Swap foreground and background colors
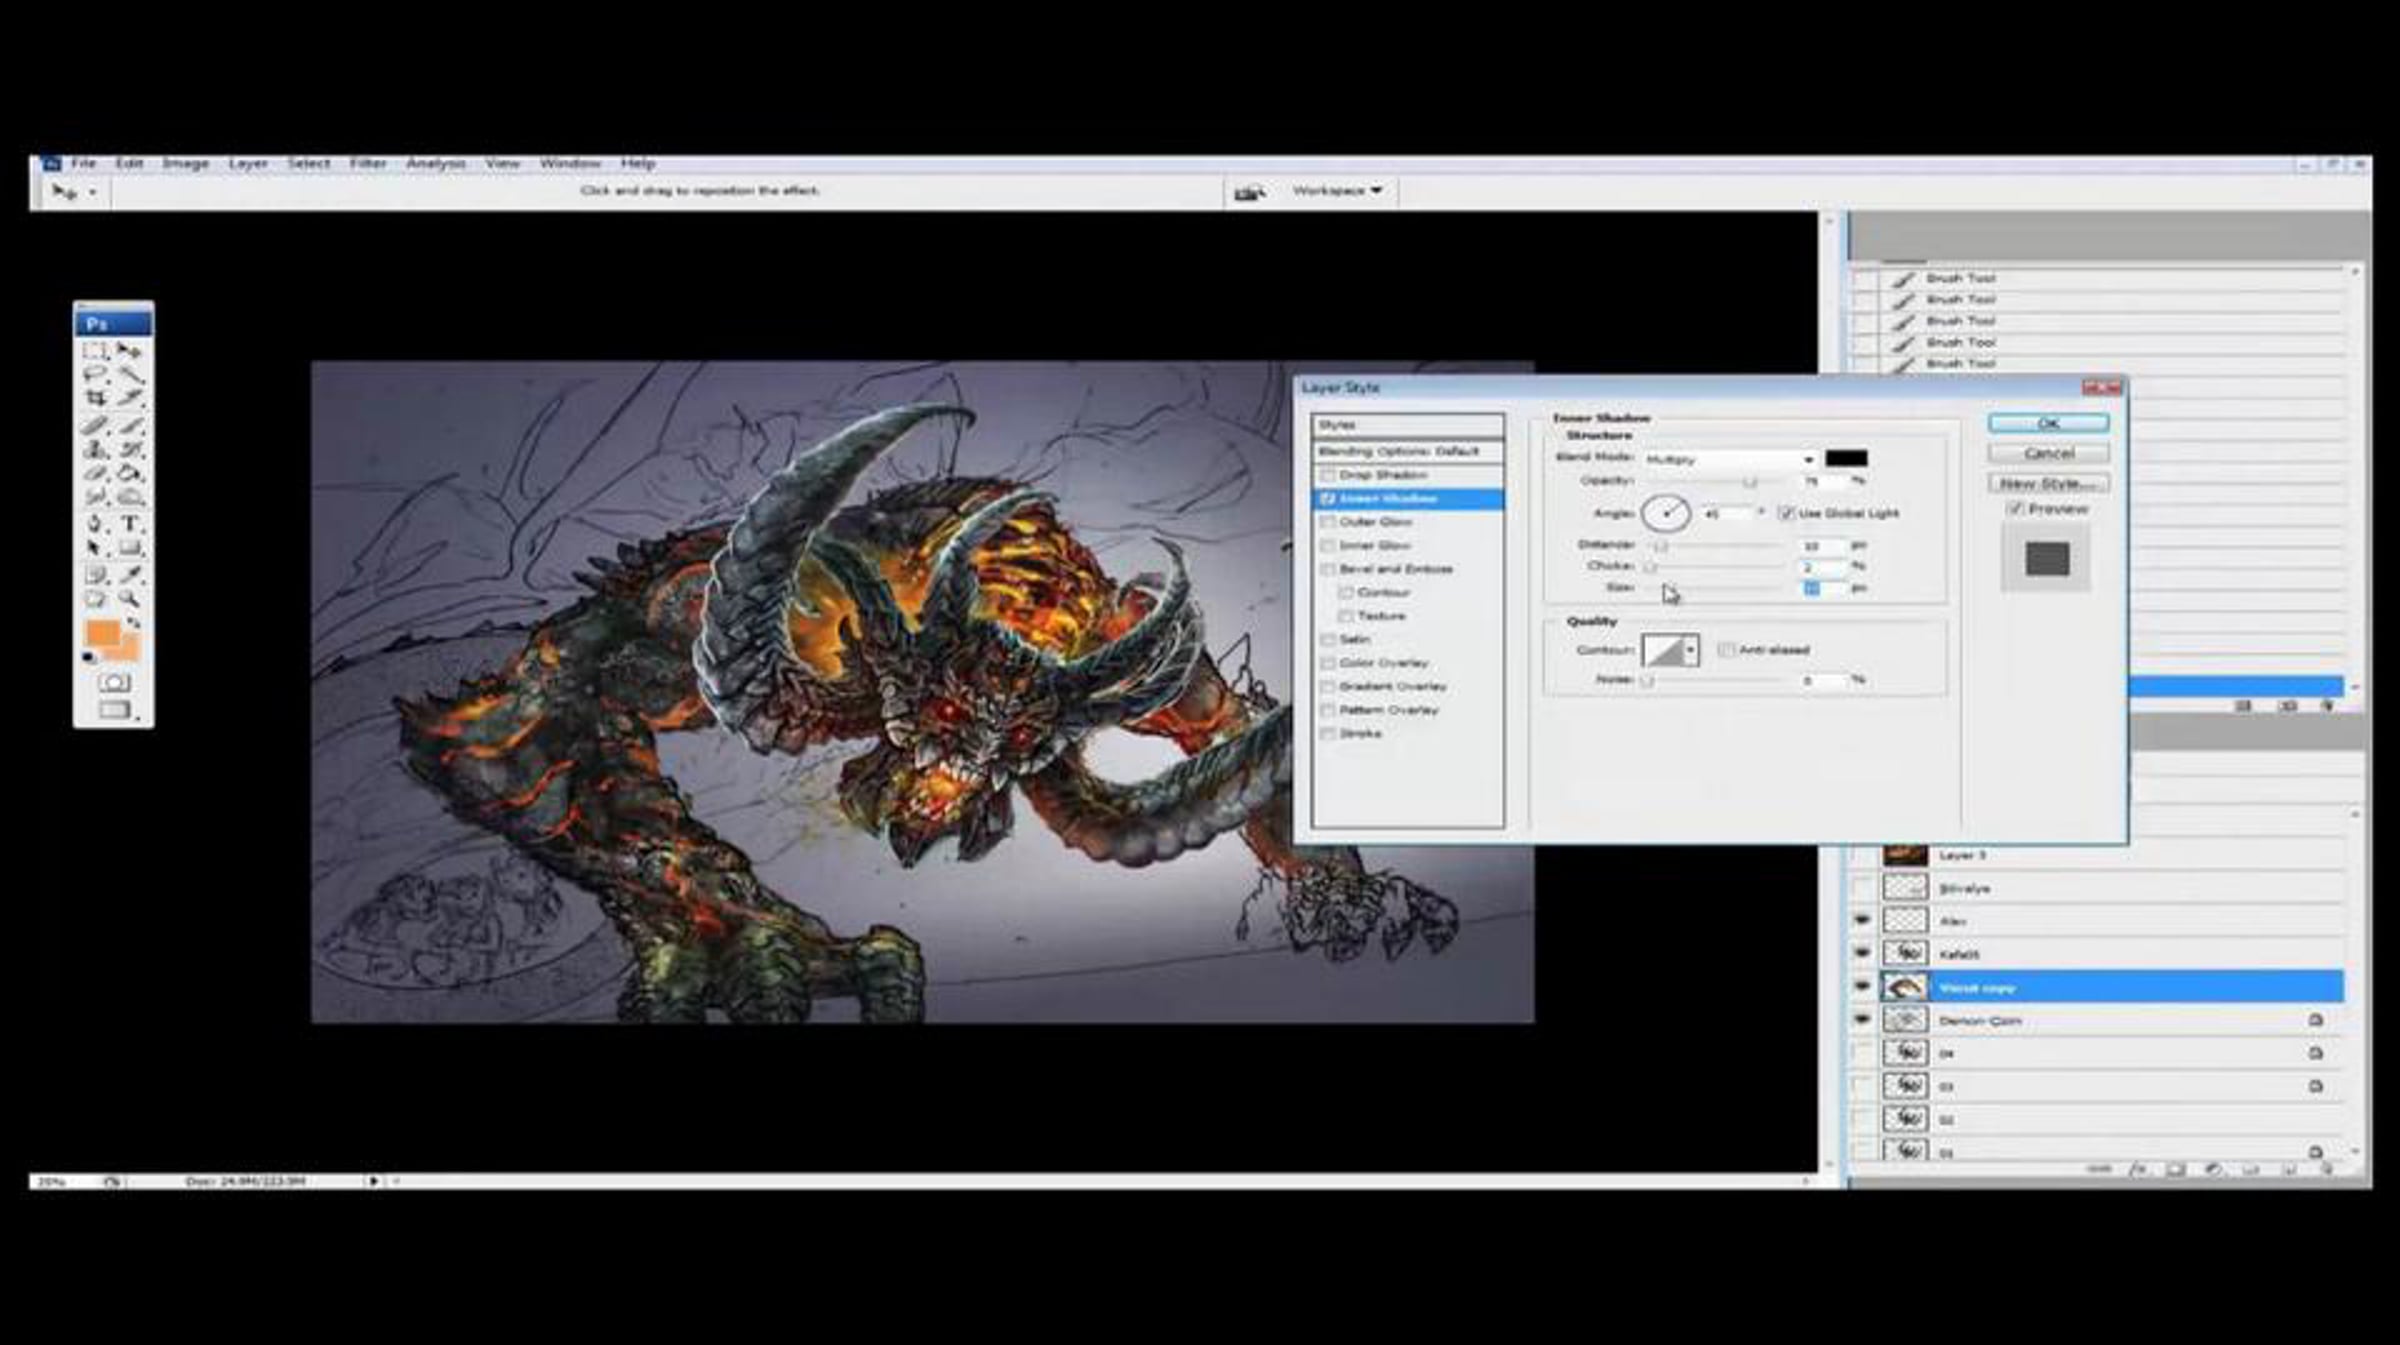 click(134, 623)
